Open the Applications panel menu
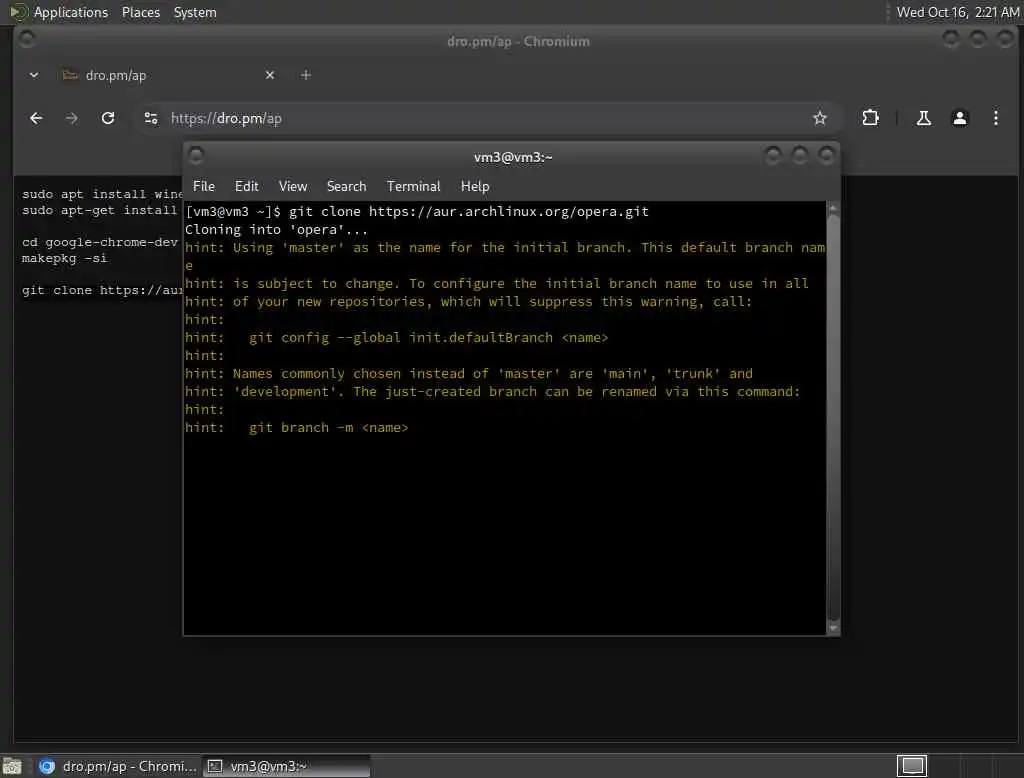Viewport: 1024px width, 778px height. tap(71, 12)
